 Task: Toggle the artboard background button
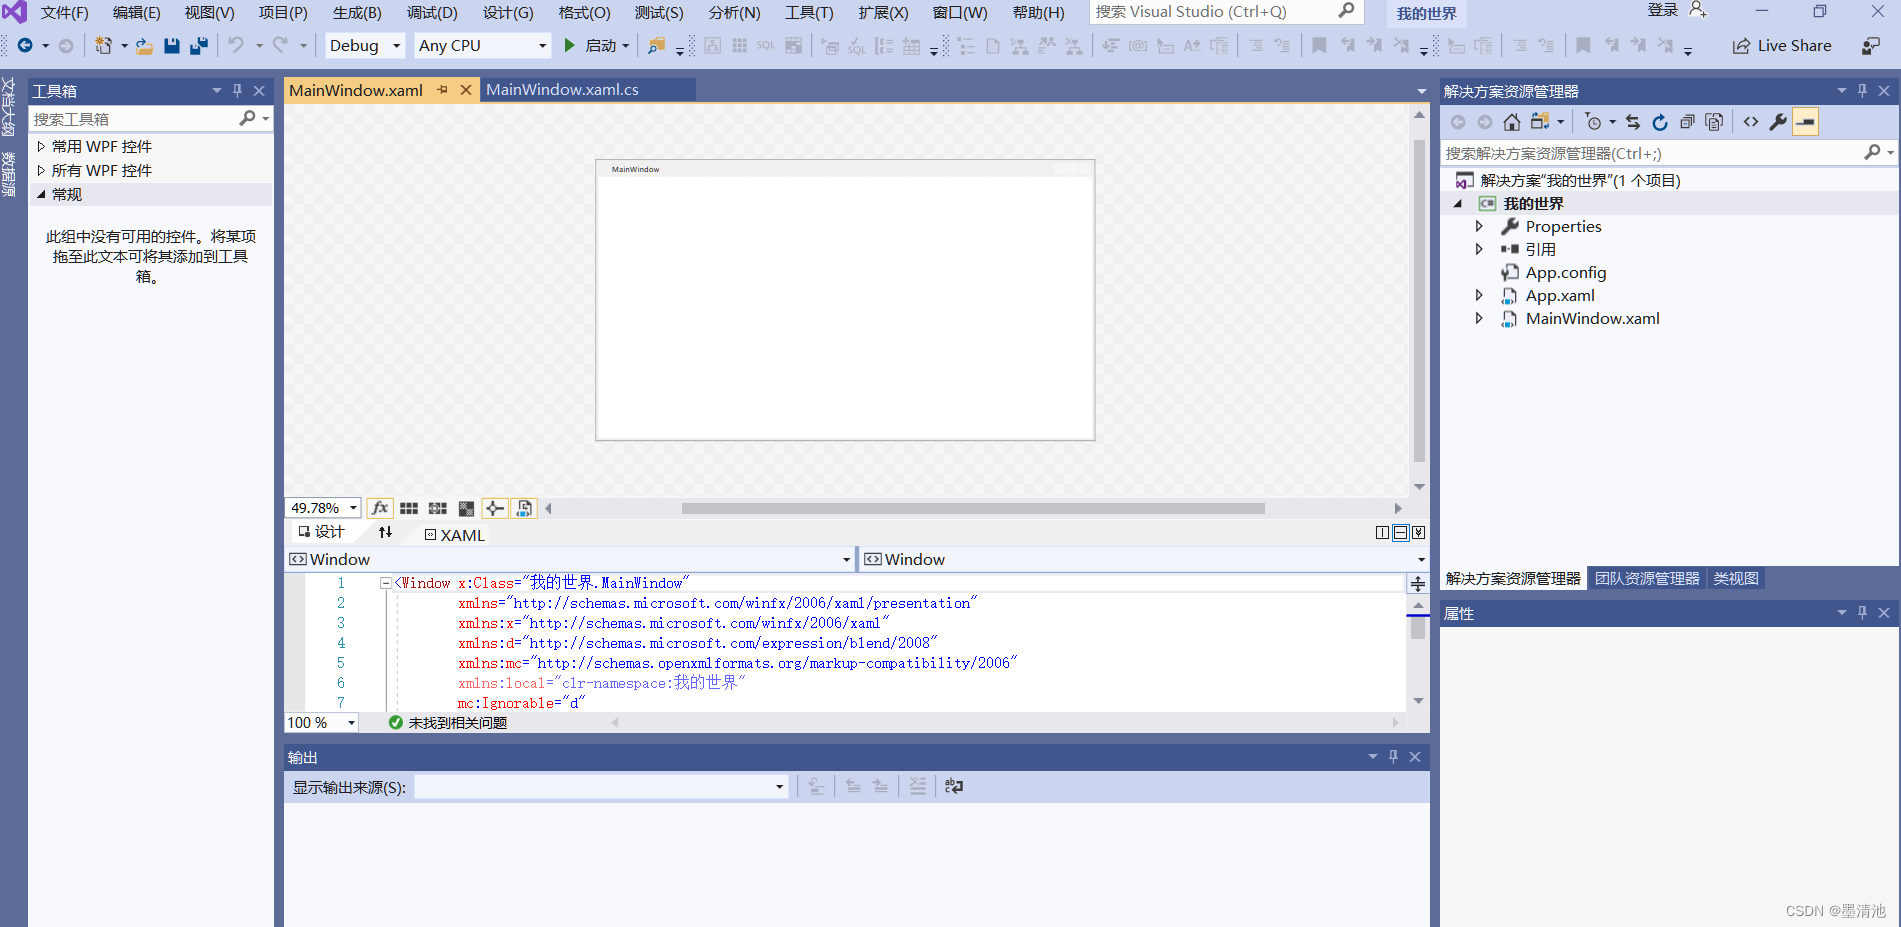[x=466, y=508]
